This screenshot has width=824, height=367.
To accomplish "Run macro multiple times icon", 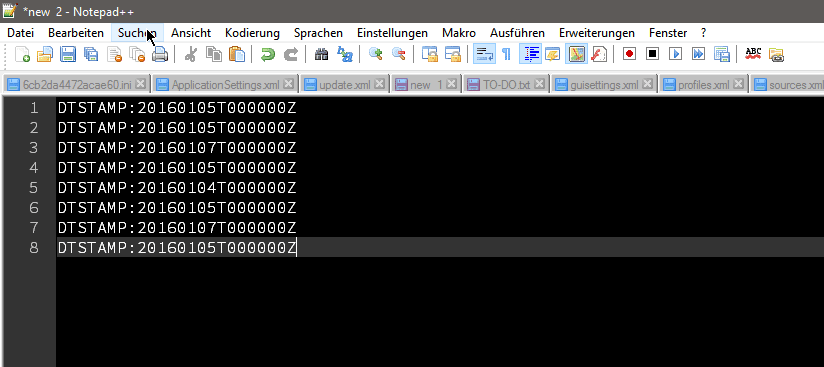I will tap(698, 54).
